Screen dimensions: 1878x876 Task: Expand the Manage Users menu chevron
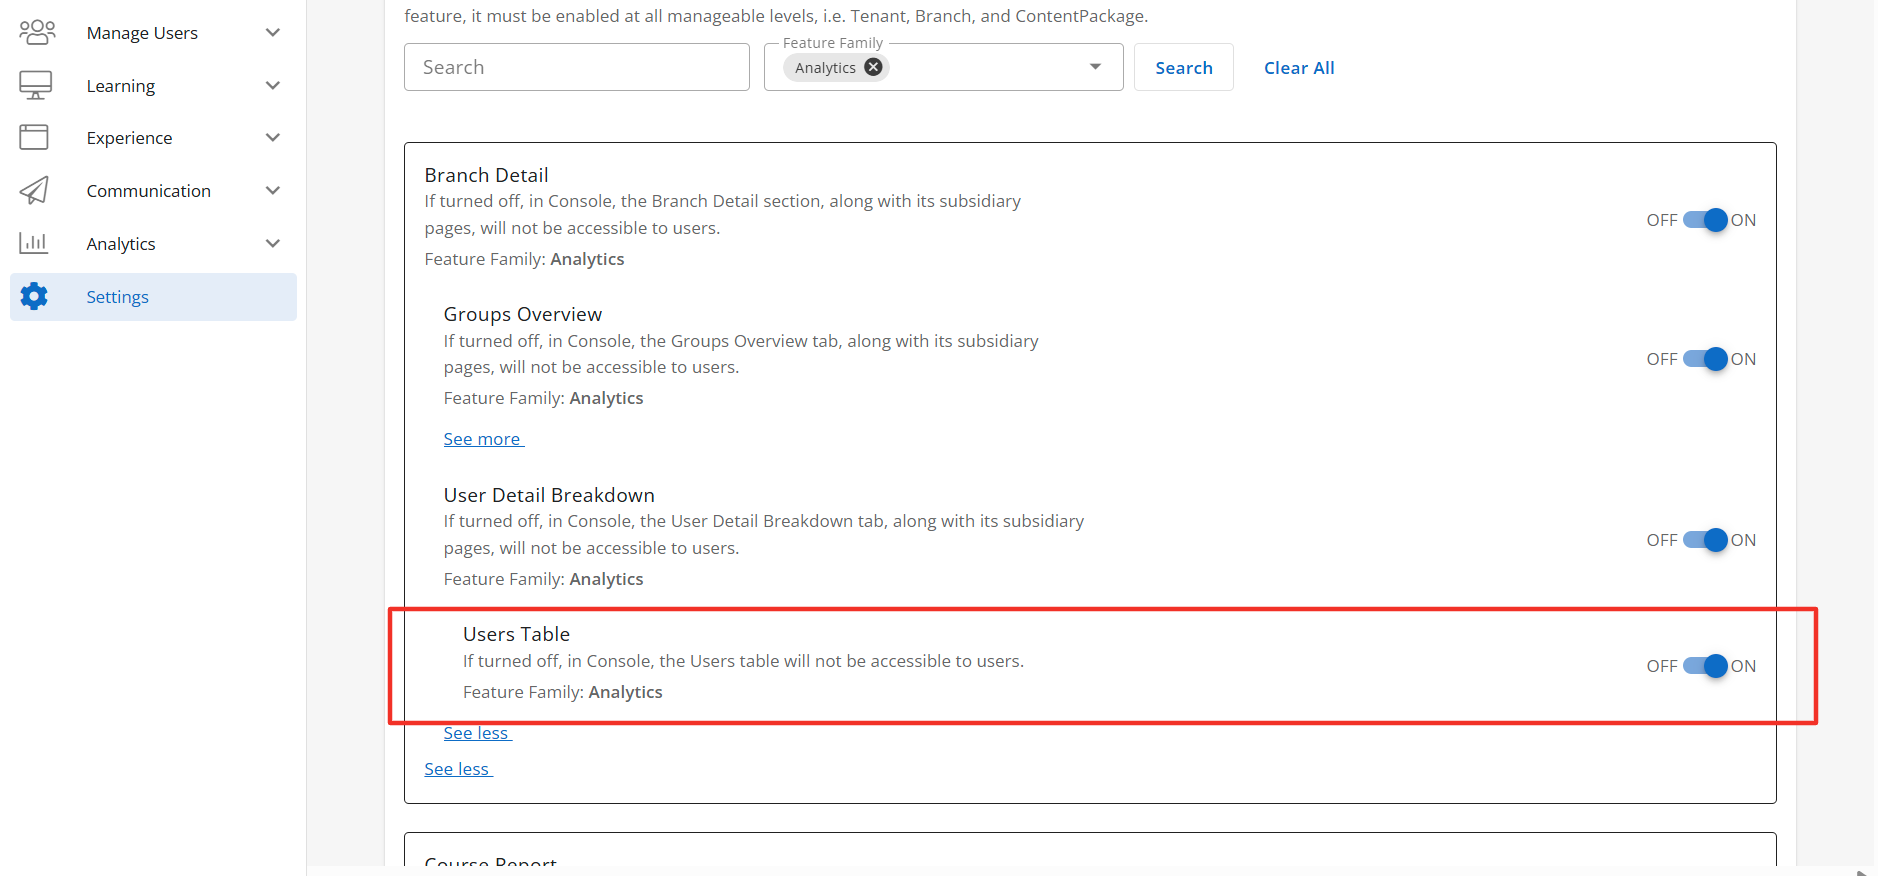click(x=273, y=33)
